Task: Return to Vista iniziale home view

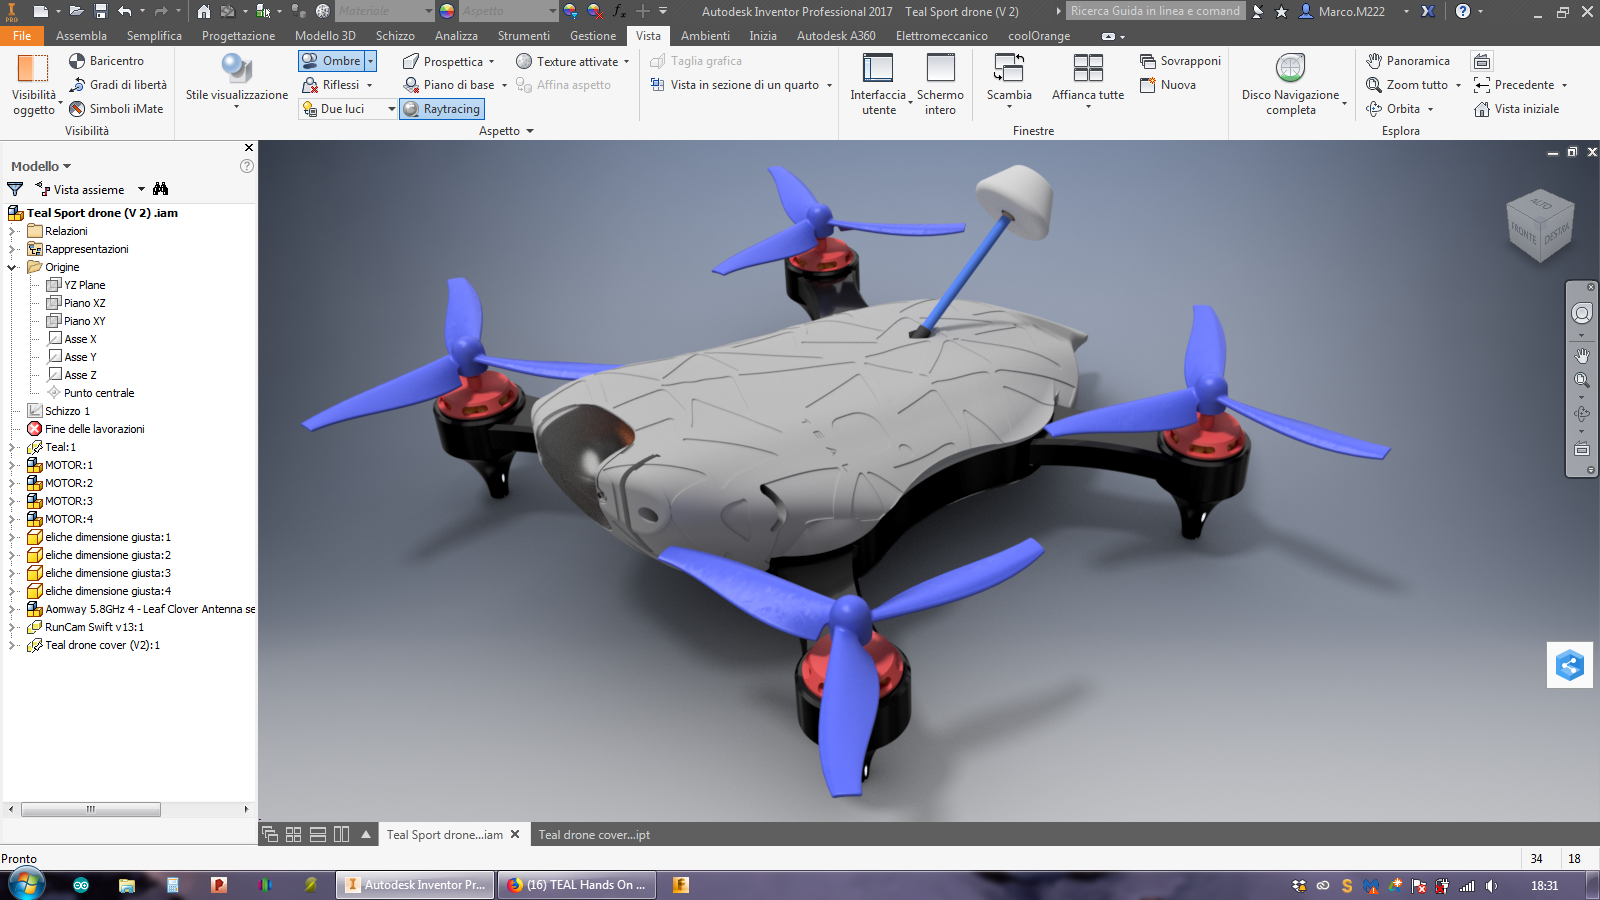Action: (1516, 109)
